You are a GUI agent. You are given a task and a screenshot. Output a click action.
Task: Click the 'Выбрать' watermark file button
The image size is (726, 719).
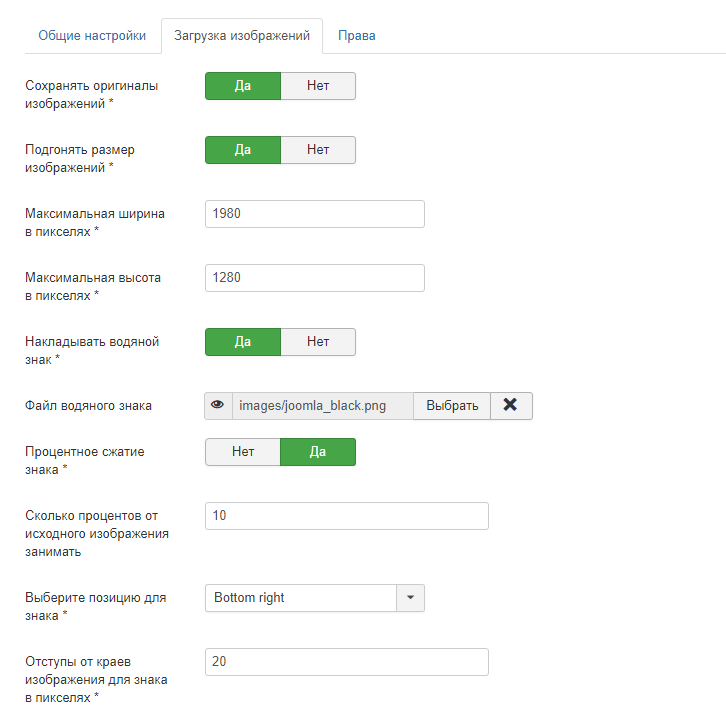[452, 406]
